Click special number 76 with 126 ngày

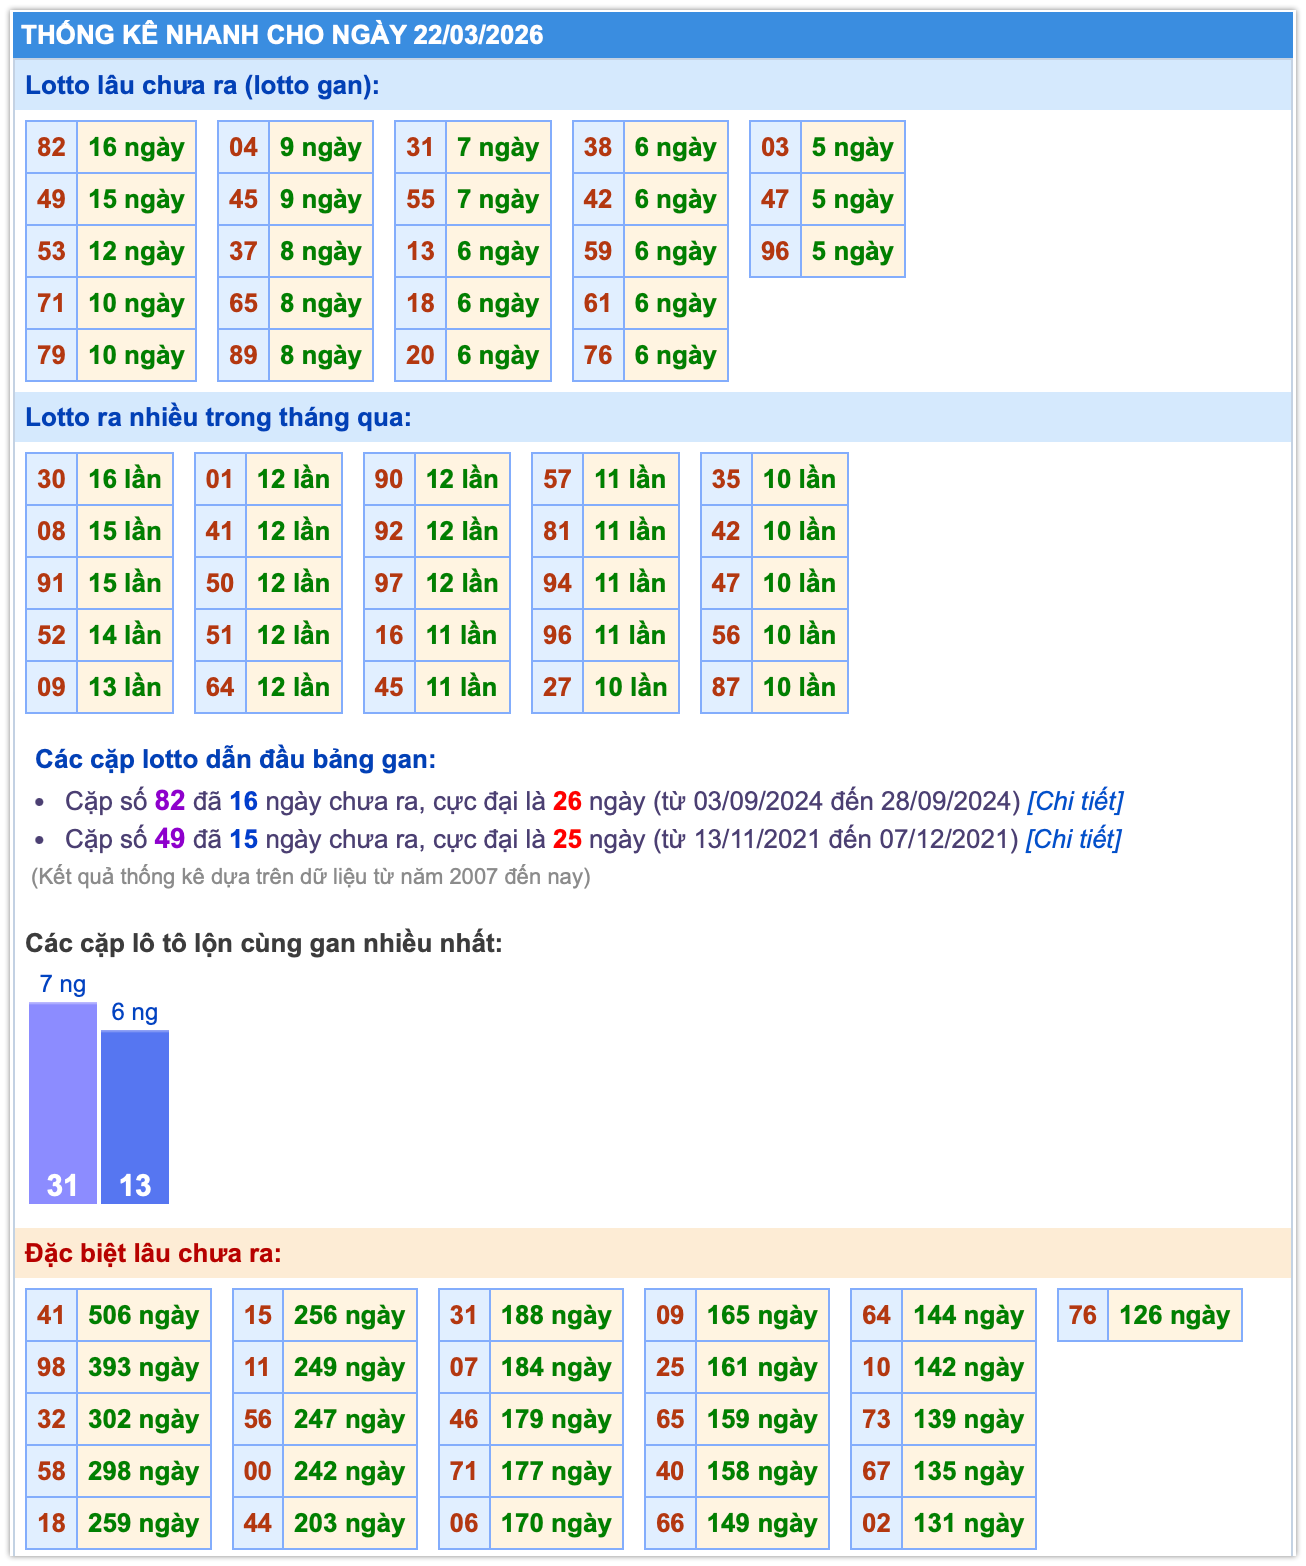[x=1083, y=1316]
